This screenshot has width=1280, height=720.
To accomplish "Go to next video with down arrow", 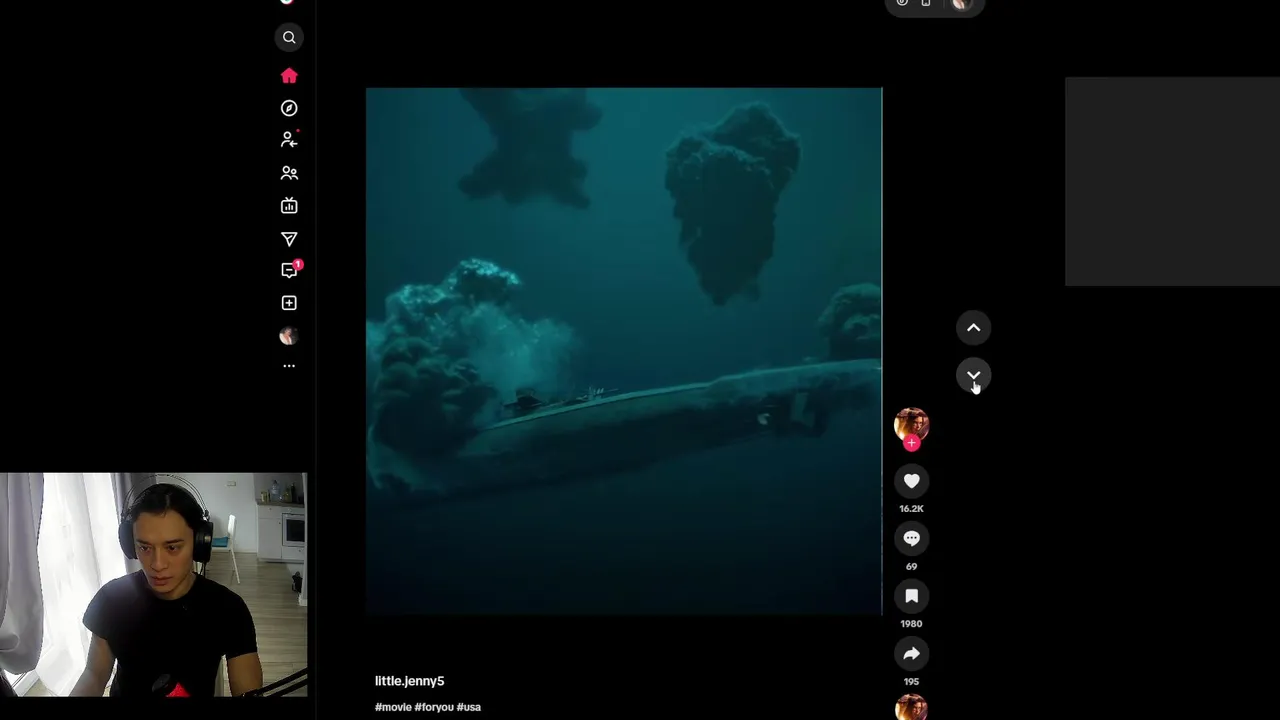I will point(973,376).
